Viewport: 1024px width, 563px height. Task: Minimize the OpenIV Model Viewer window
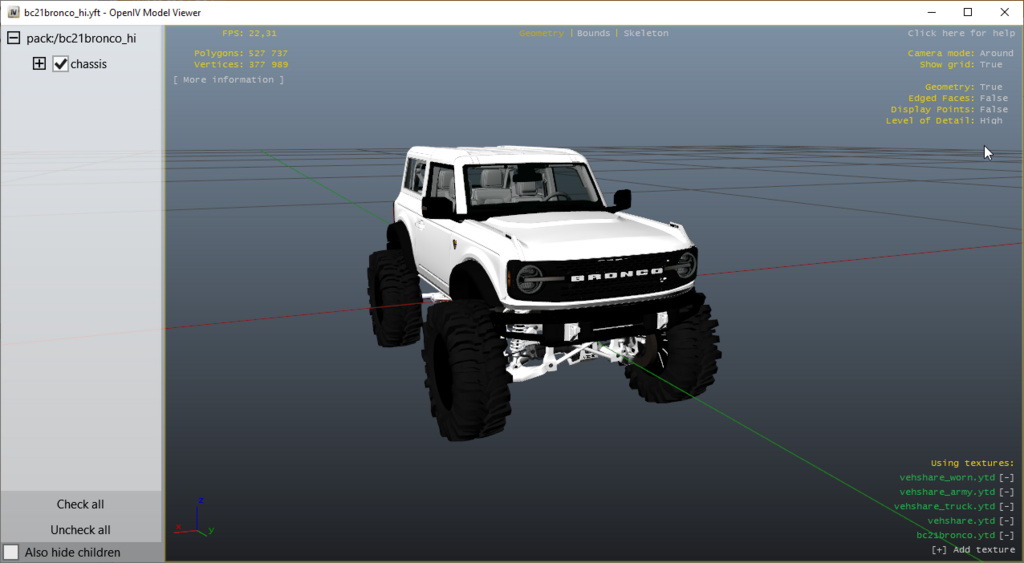click(x=932, y=12)
